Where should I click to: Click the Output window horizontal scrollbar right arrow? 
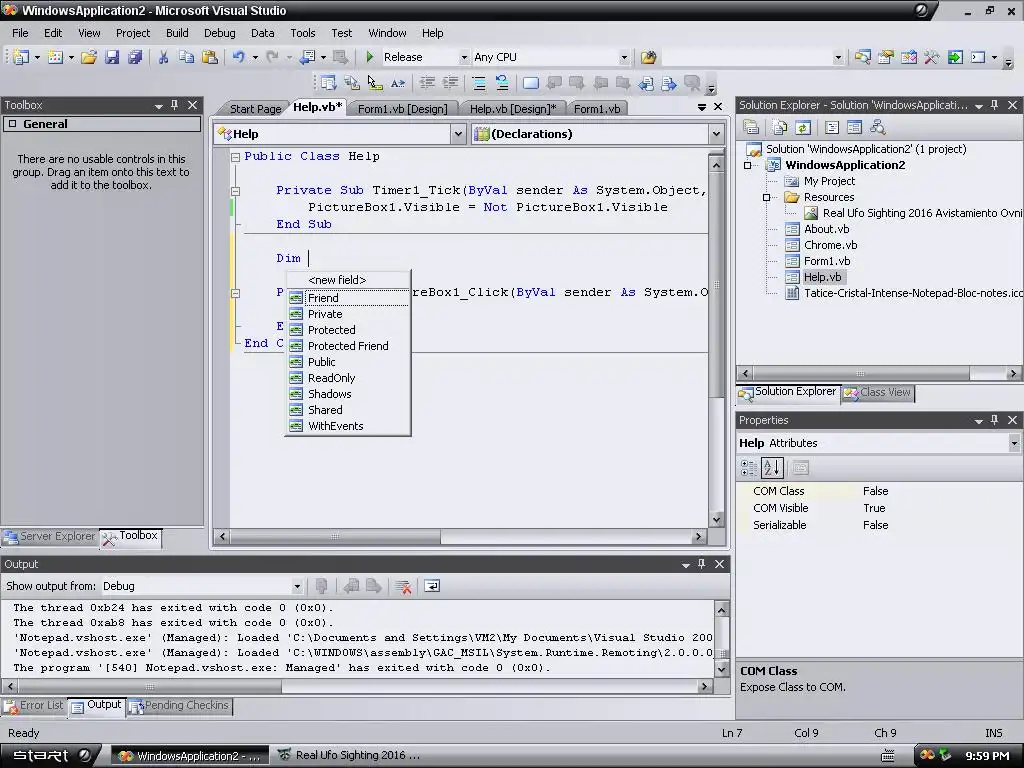[x=704, y=686]
